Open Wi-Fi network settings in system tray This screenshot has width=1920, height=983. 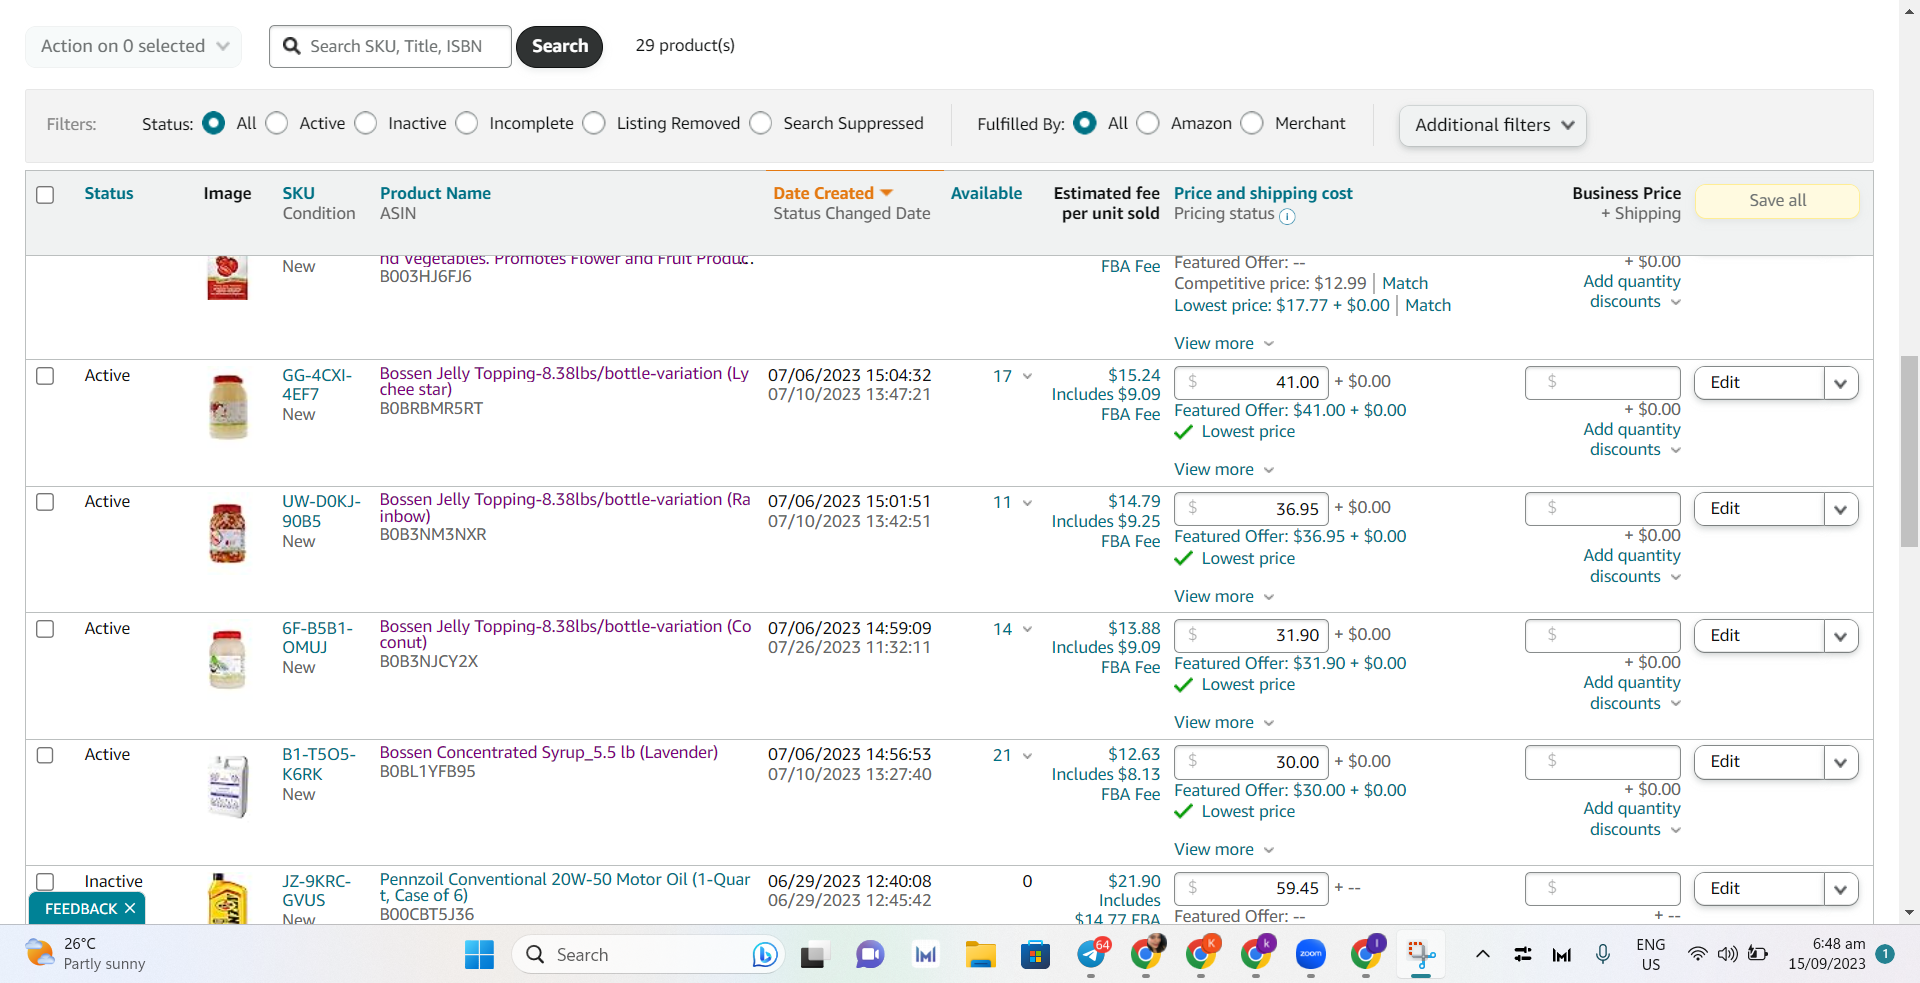[1697, 954]
